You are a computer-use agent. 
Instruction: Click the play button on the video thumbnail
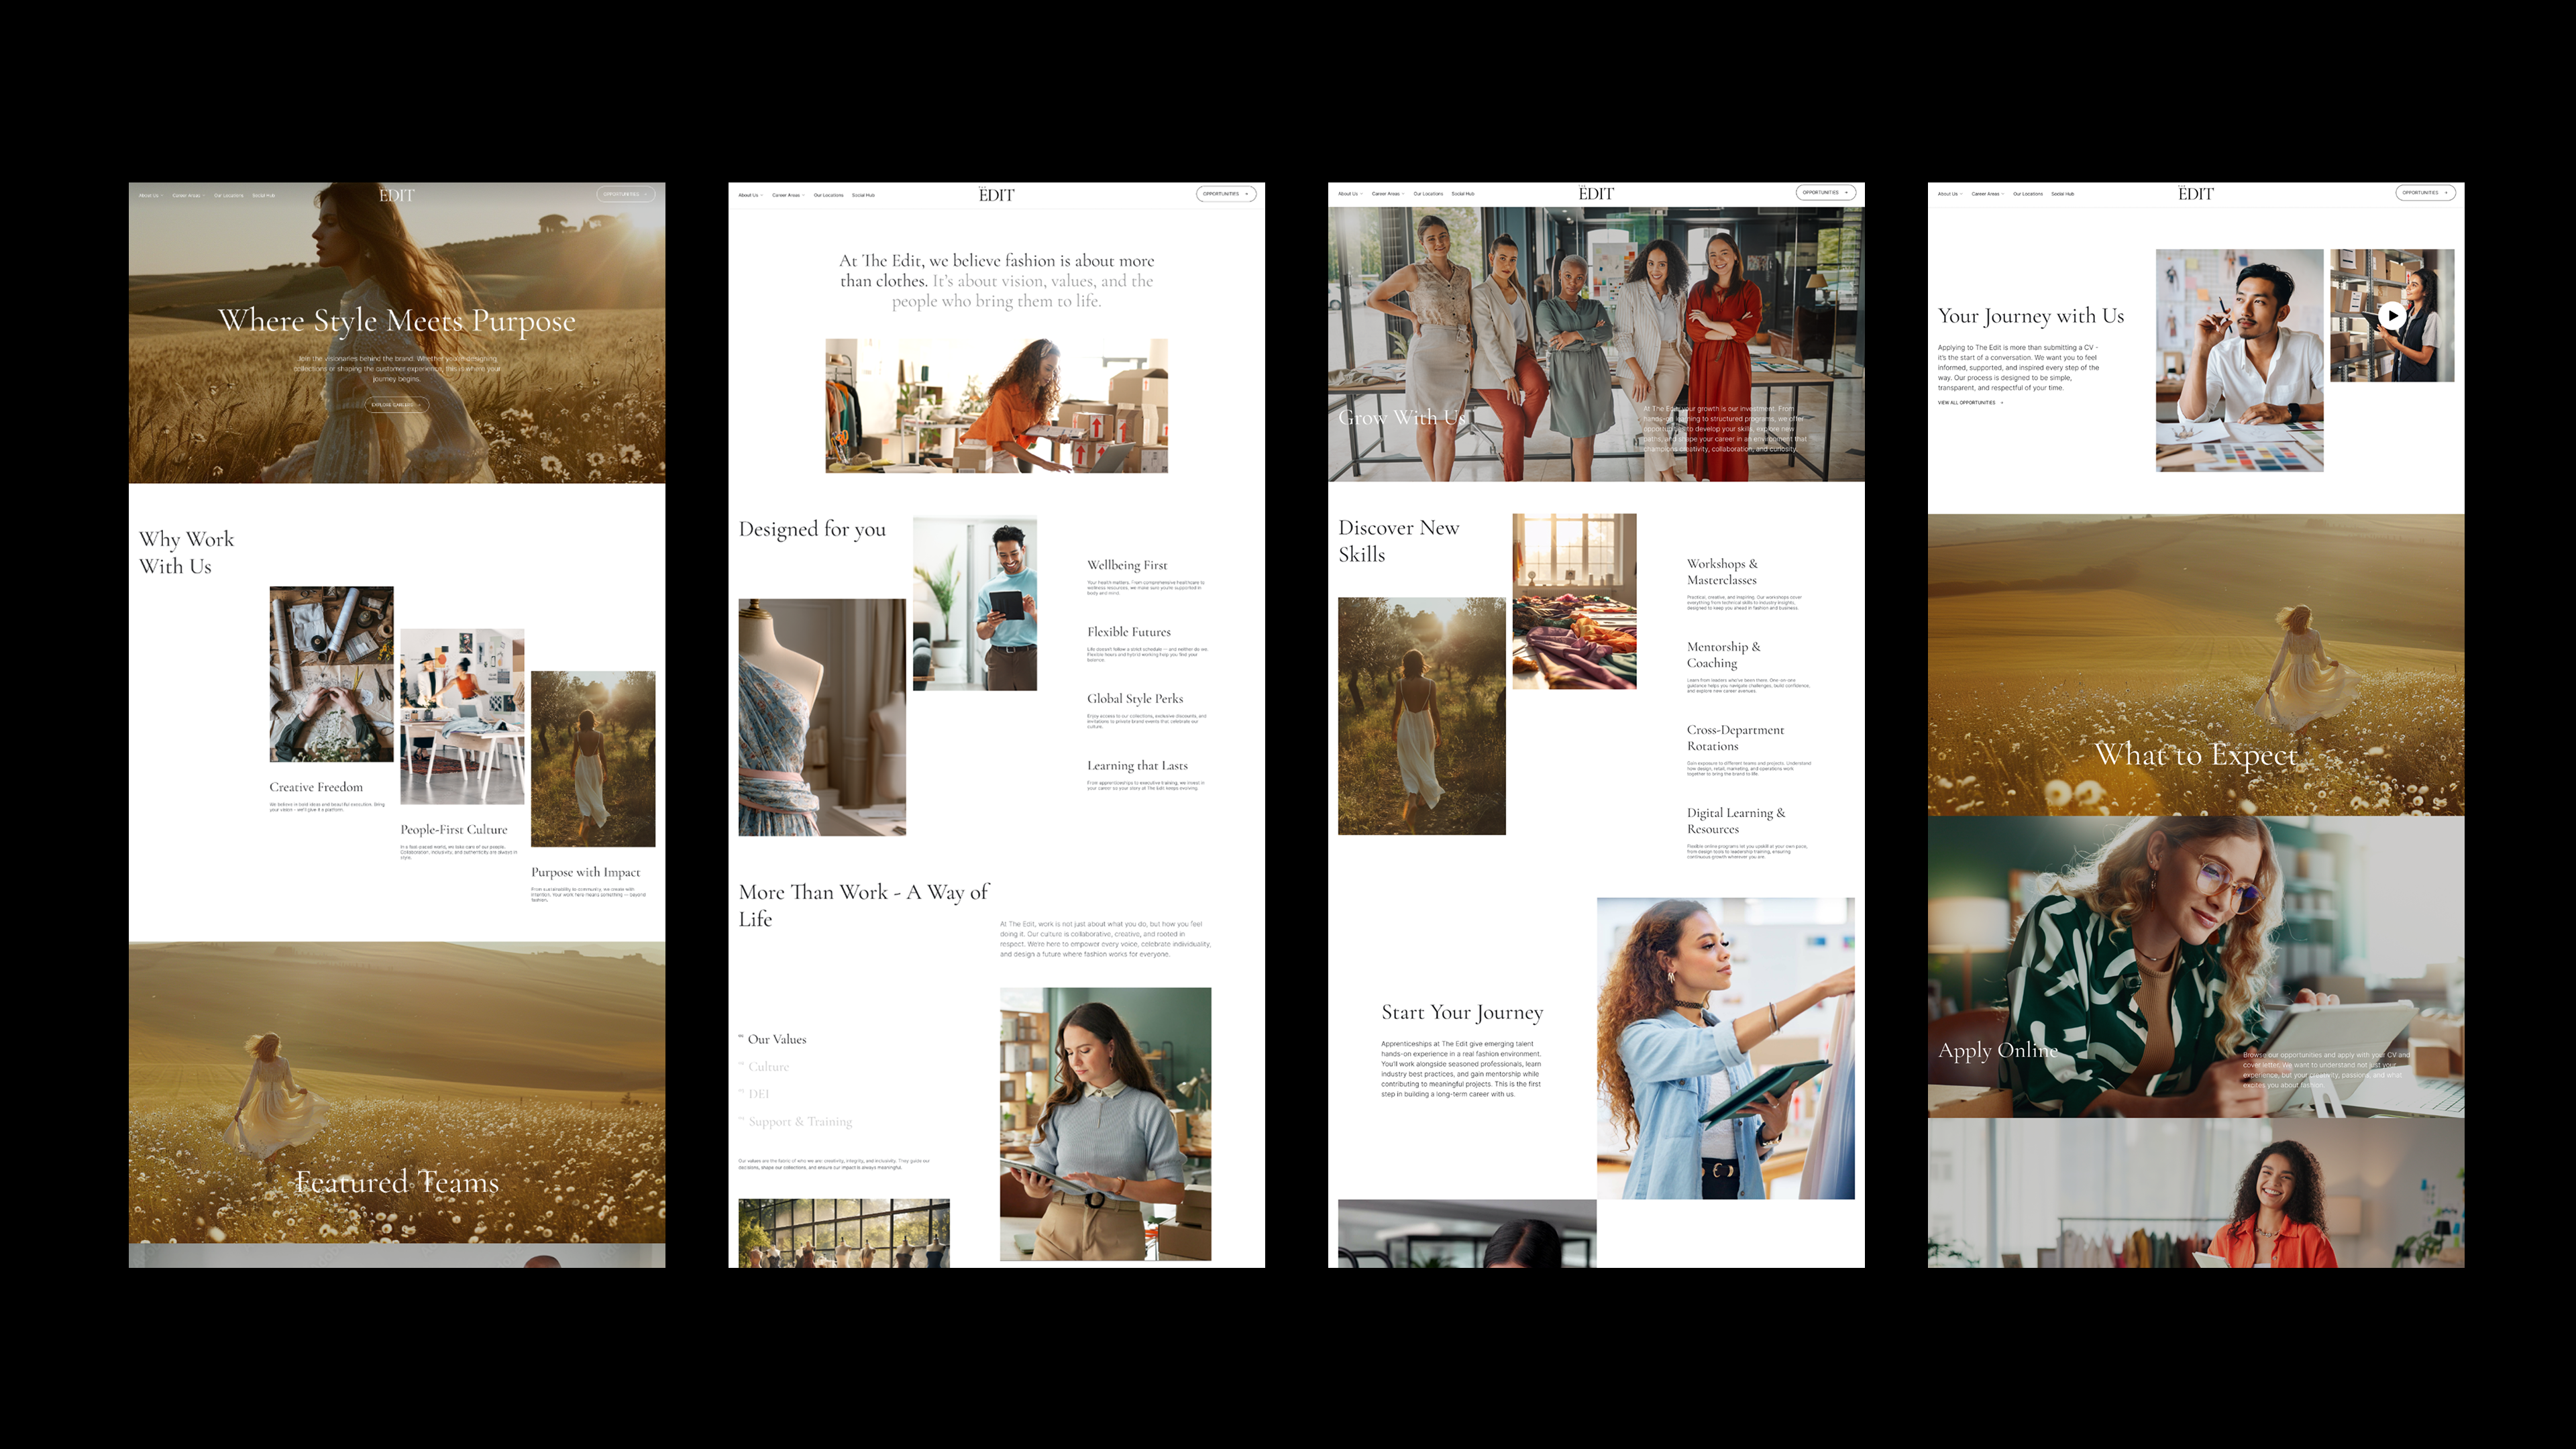2393,317
